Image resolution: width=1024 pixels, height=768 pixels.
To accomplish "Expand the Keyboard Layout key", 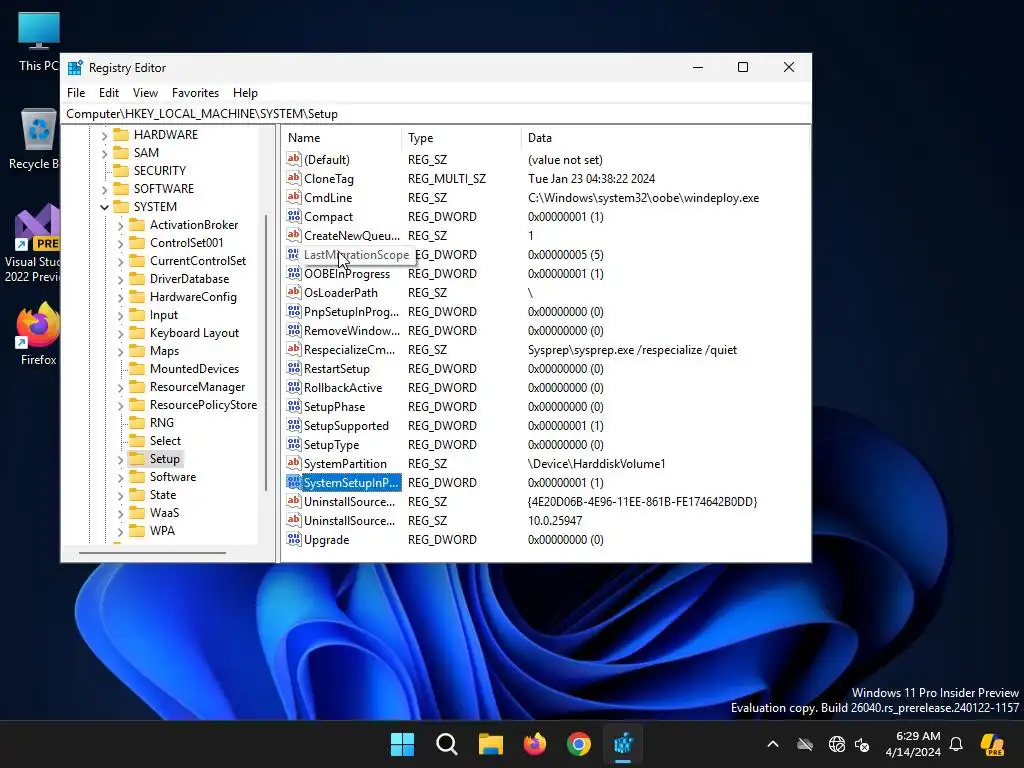I will tap(120, 333).
